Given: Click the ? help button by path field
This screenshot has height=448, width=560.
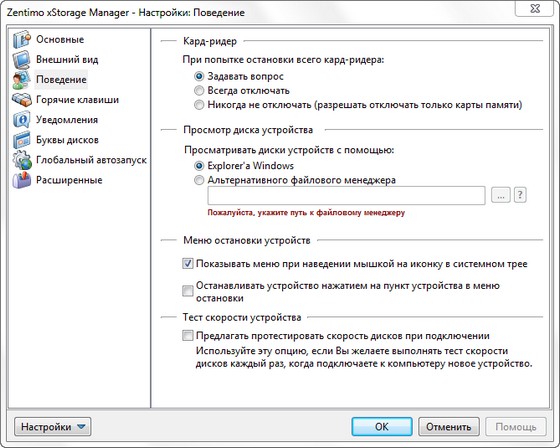Looking at the screenshot, I should click(x=520, y=195).
